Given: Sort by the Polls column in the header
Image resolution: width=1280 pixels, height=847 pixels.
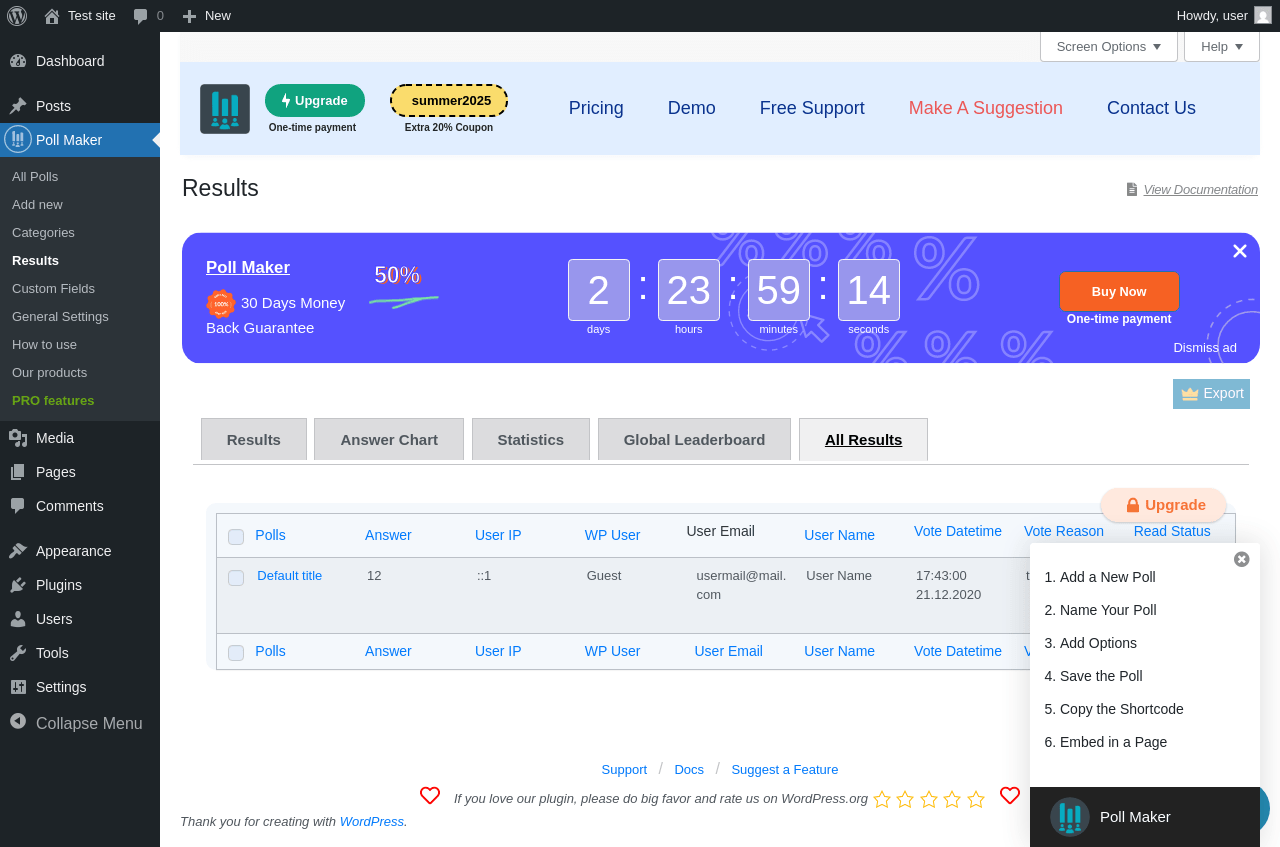Looking at the screenshot, I should pos(270,535).
